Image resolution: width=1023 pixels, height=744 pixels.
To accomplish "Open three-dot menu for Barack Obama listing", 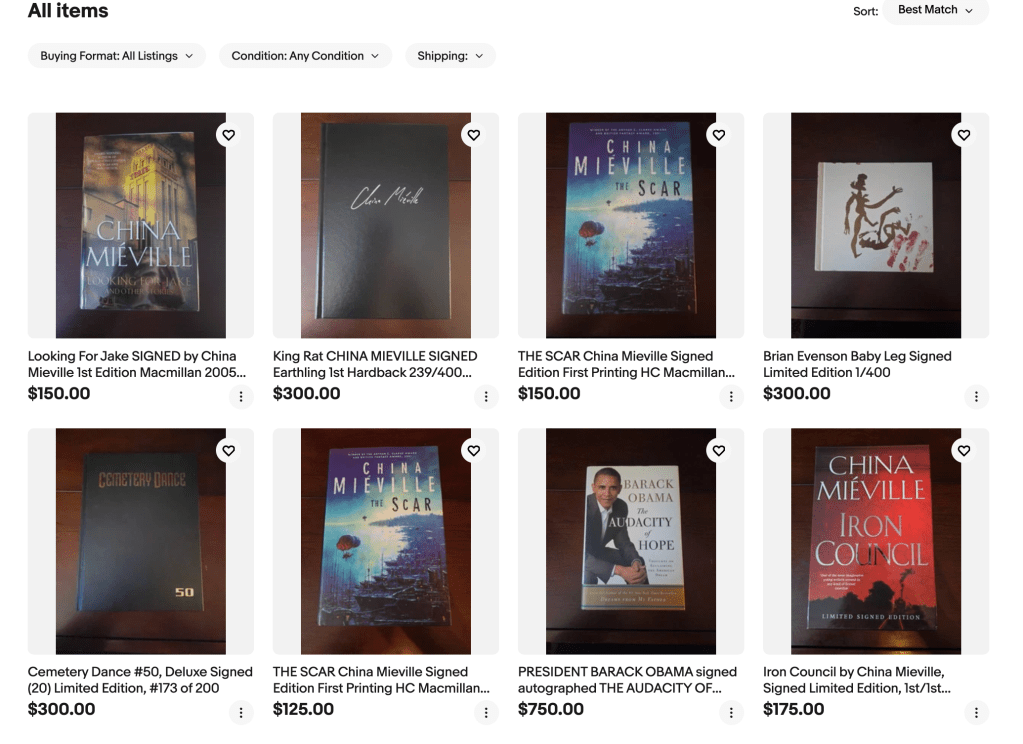I will (731, 712).
